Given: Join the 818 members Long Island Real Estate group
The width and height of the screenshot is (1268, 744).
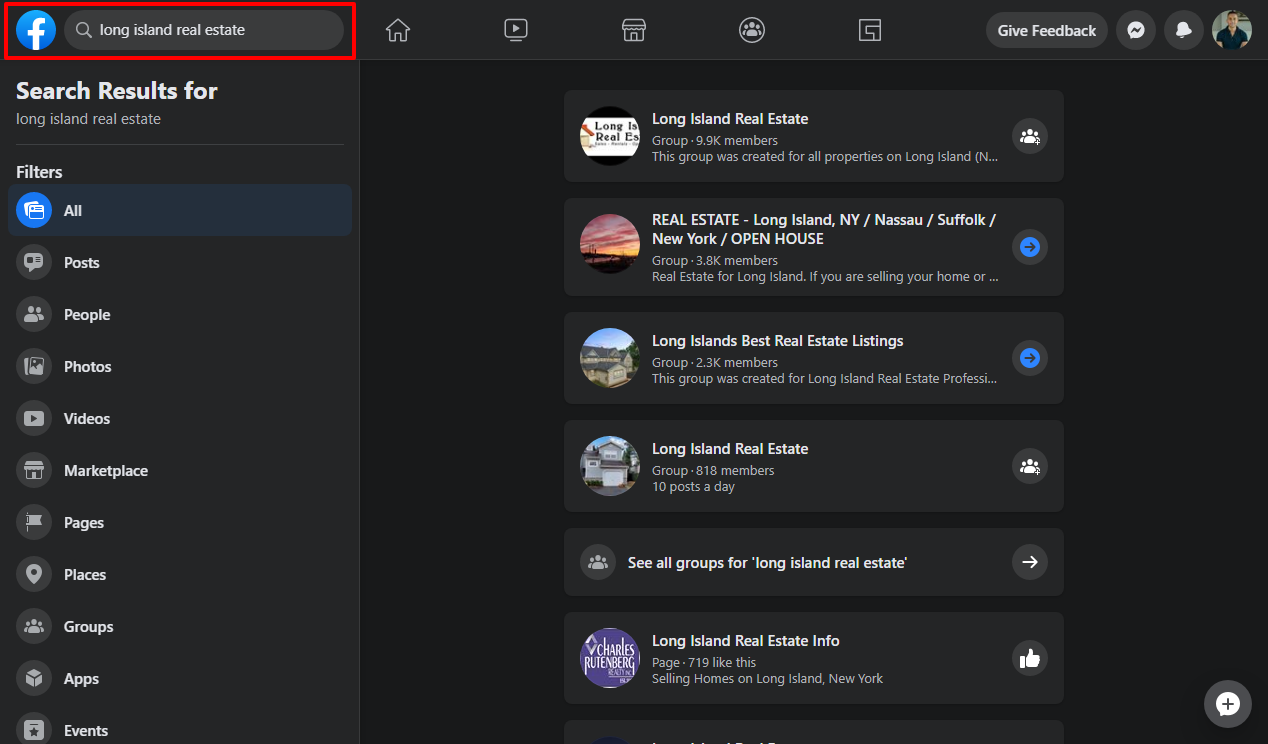Looking at the screenshot, I should (1030, 466).
